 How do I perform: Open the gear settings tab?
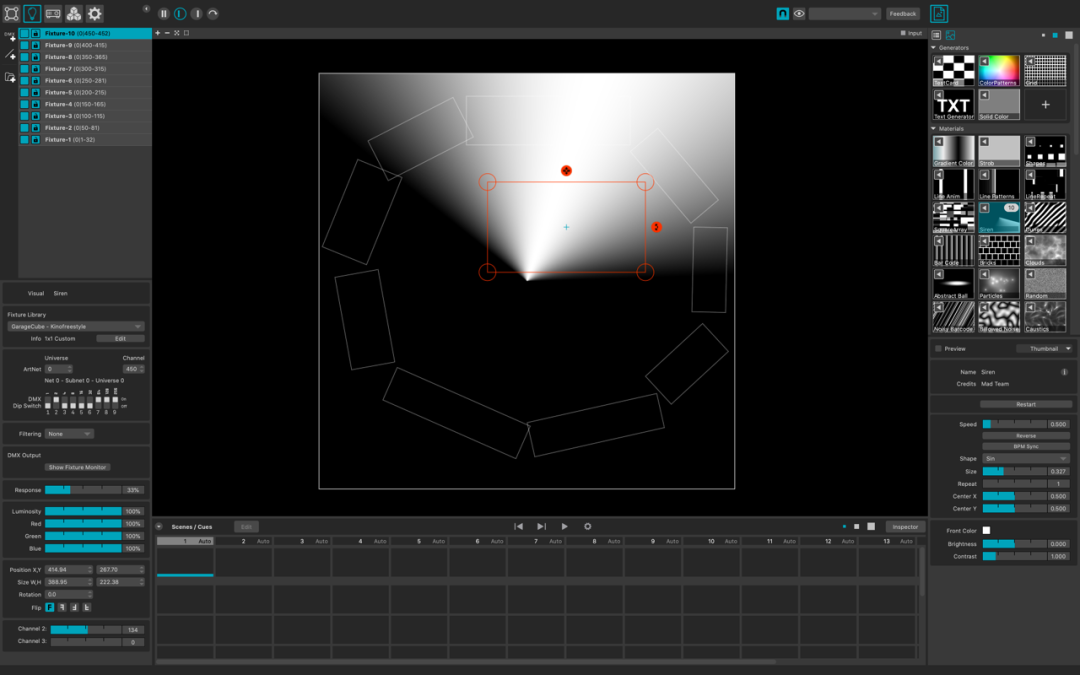click(95, 14)
